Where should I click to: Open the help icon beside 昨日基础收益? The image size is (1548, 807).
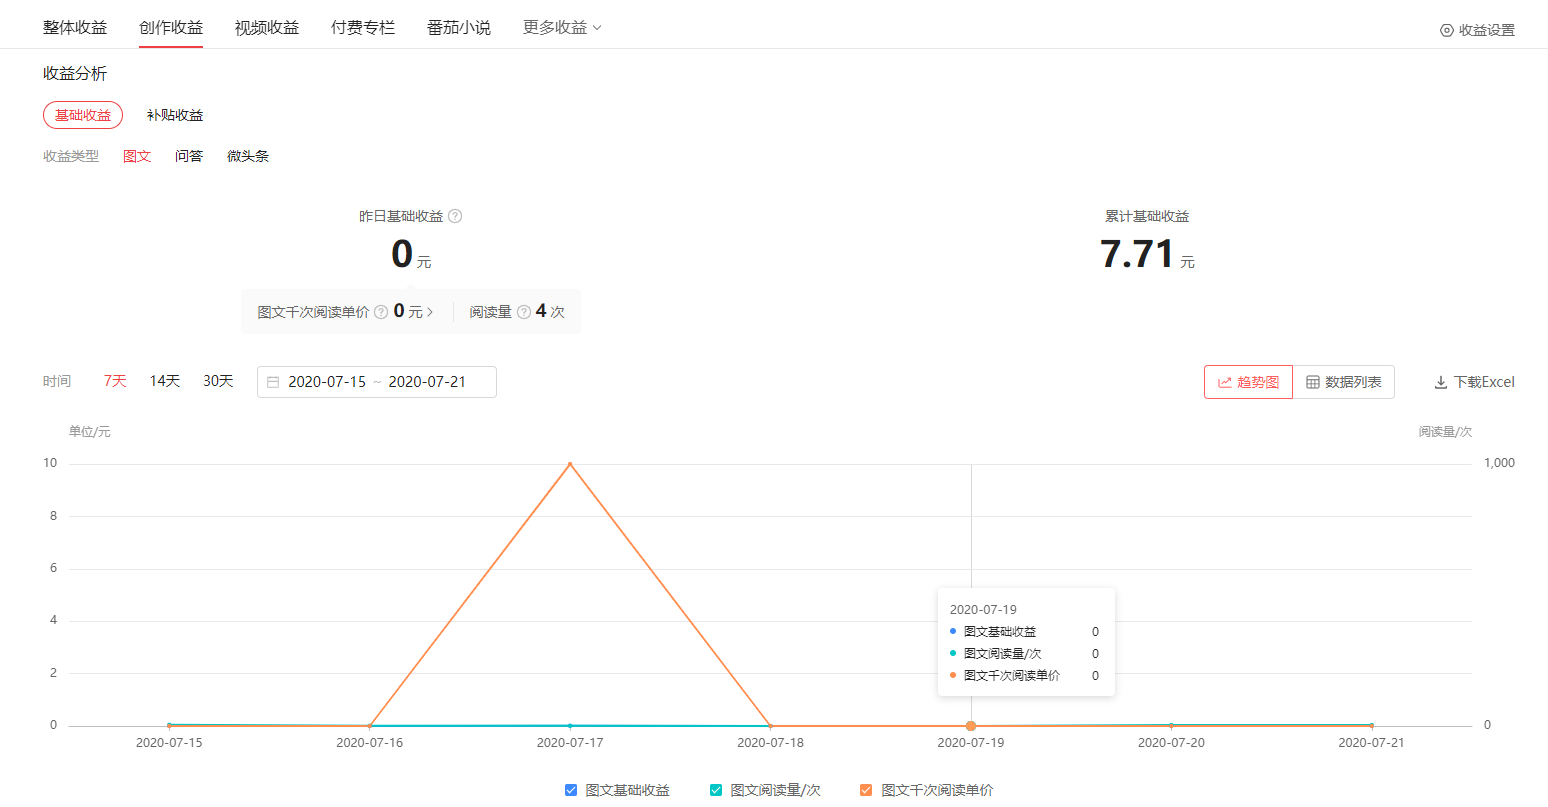455,216
